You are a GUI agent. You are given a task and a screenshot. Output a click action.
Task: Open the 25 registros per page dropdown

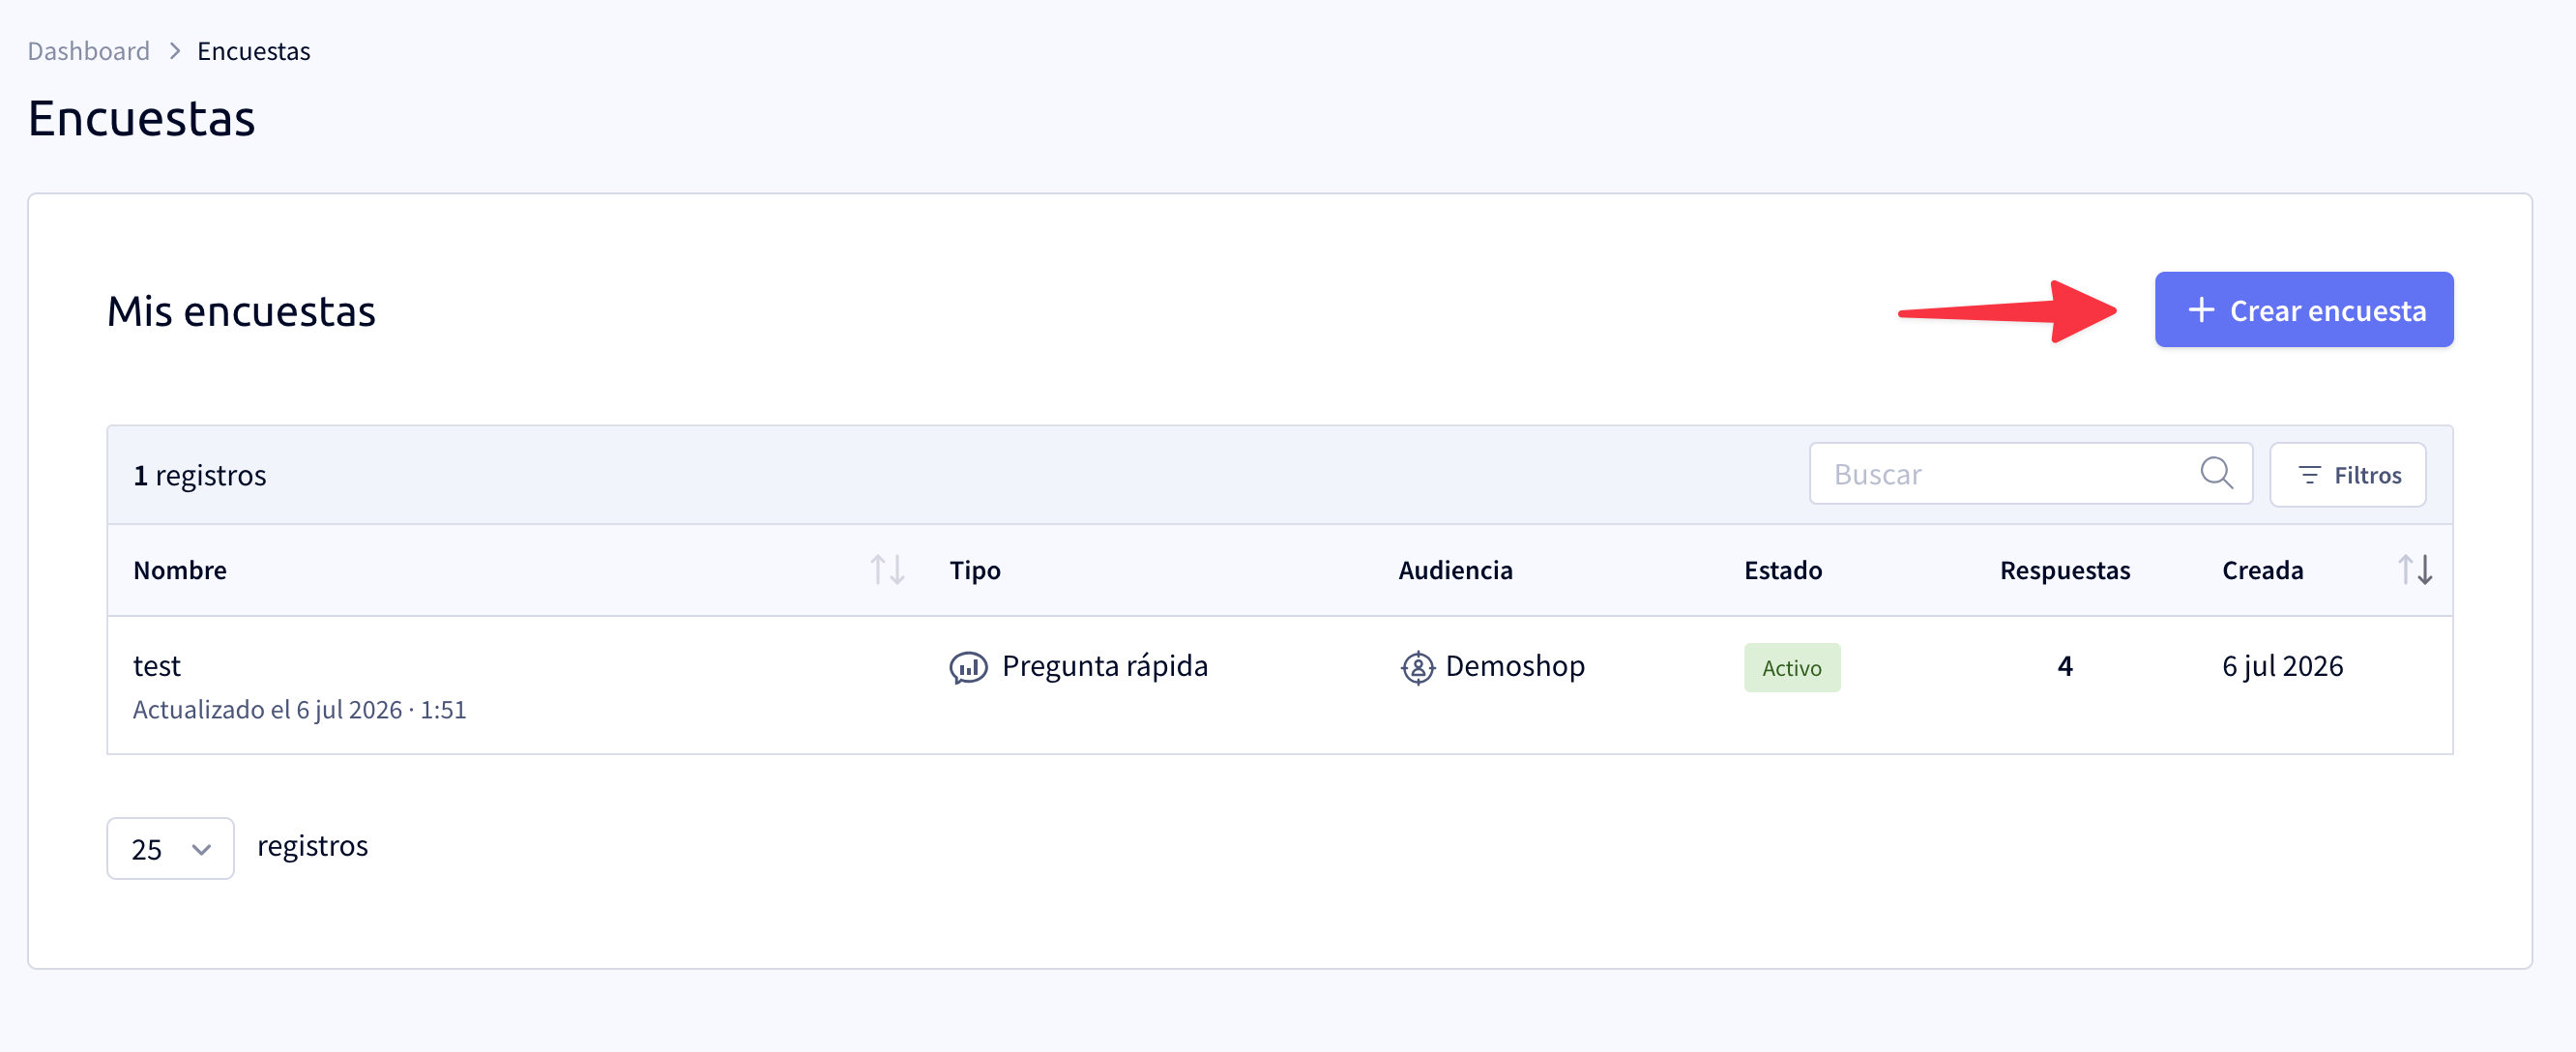170,848
